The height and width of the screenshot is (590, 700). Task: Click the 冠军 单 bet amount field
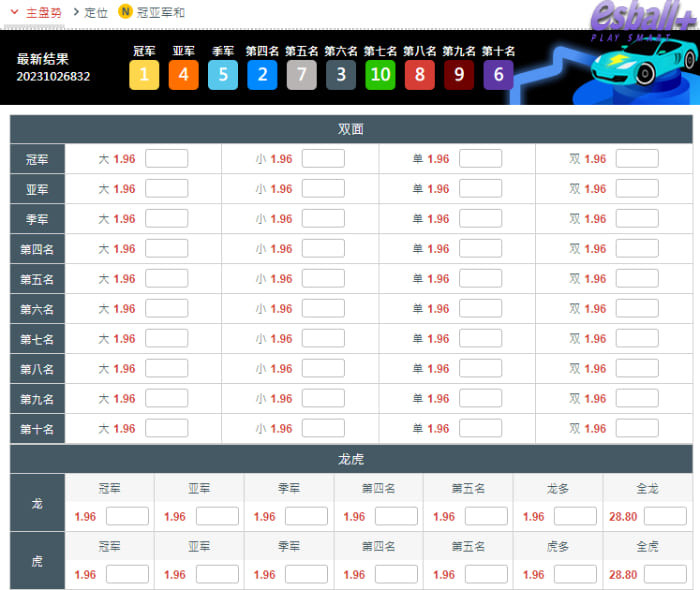click(x=480, y=159)
